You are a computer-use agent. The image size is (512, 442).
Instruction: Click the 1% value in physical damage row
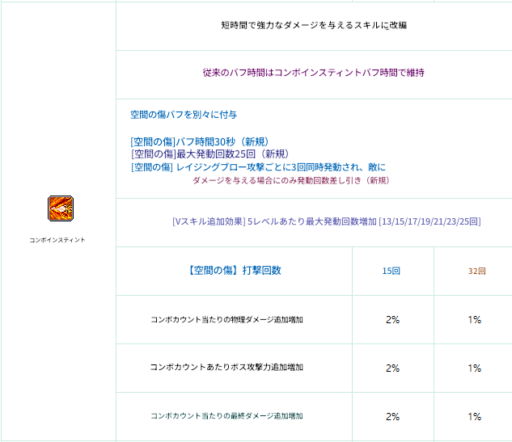click(475, 320)
